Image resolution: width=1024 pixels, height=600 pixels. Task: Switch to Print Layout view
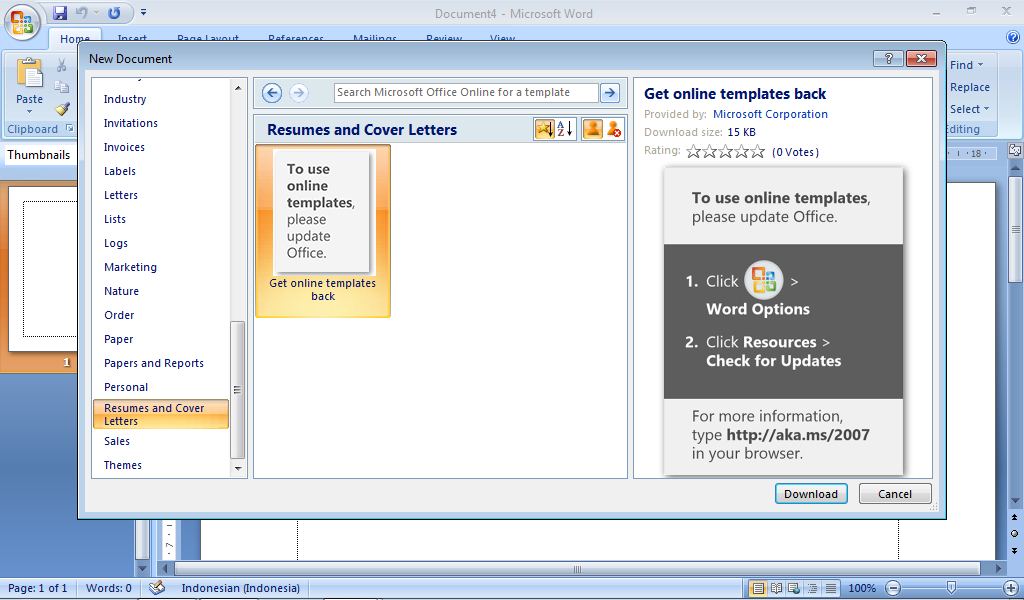(758, 588)
